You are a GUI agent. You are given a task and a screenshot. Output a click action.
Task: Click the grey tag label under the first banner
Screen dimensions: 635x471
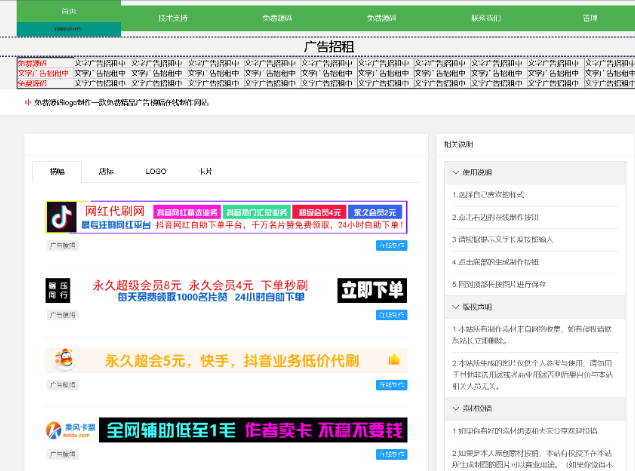[62, 245]
